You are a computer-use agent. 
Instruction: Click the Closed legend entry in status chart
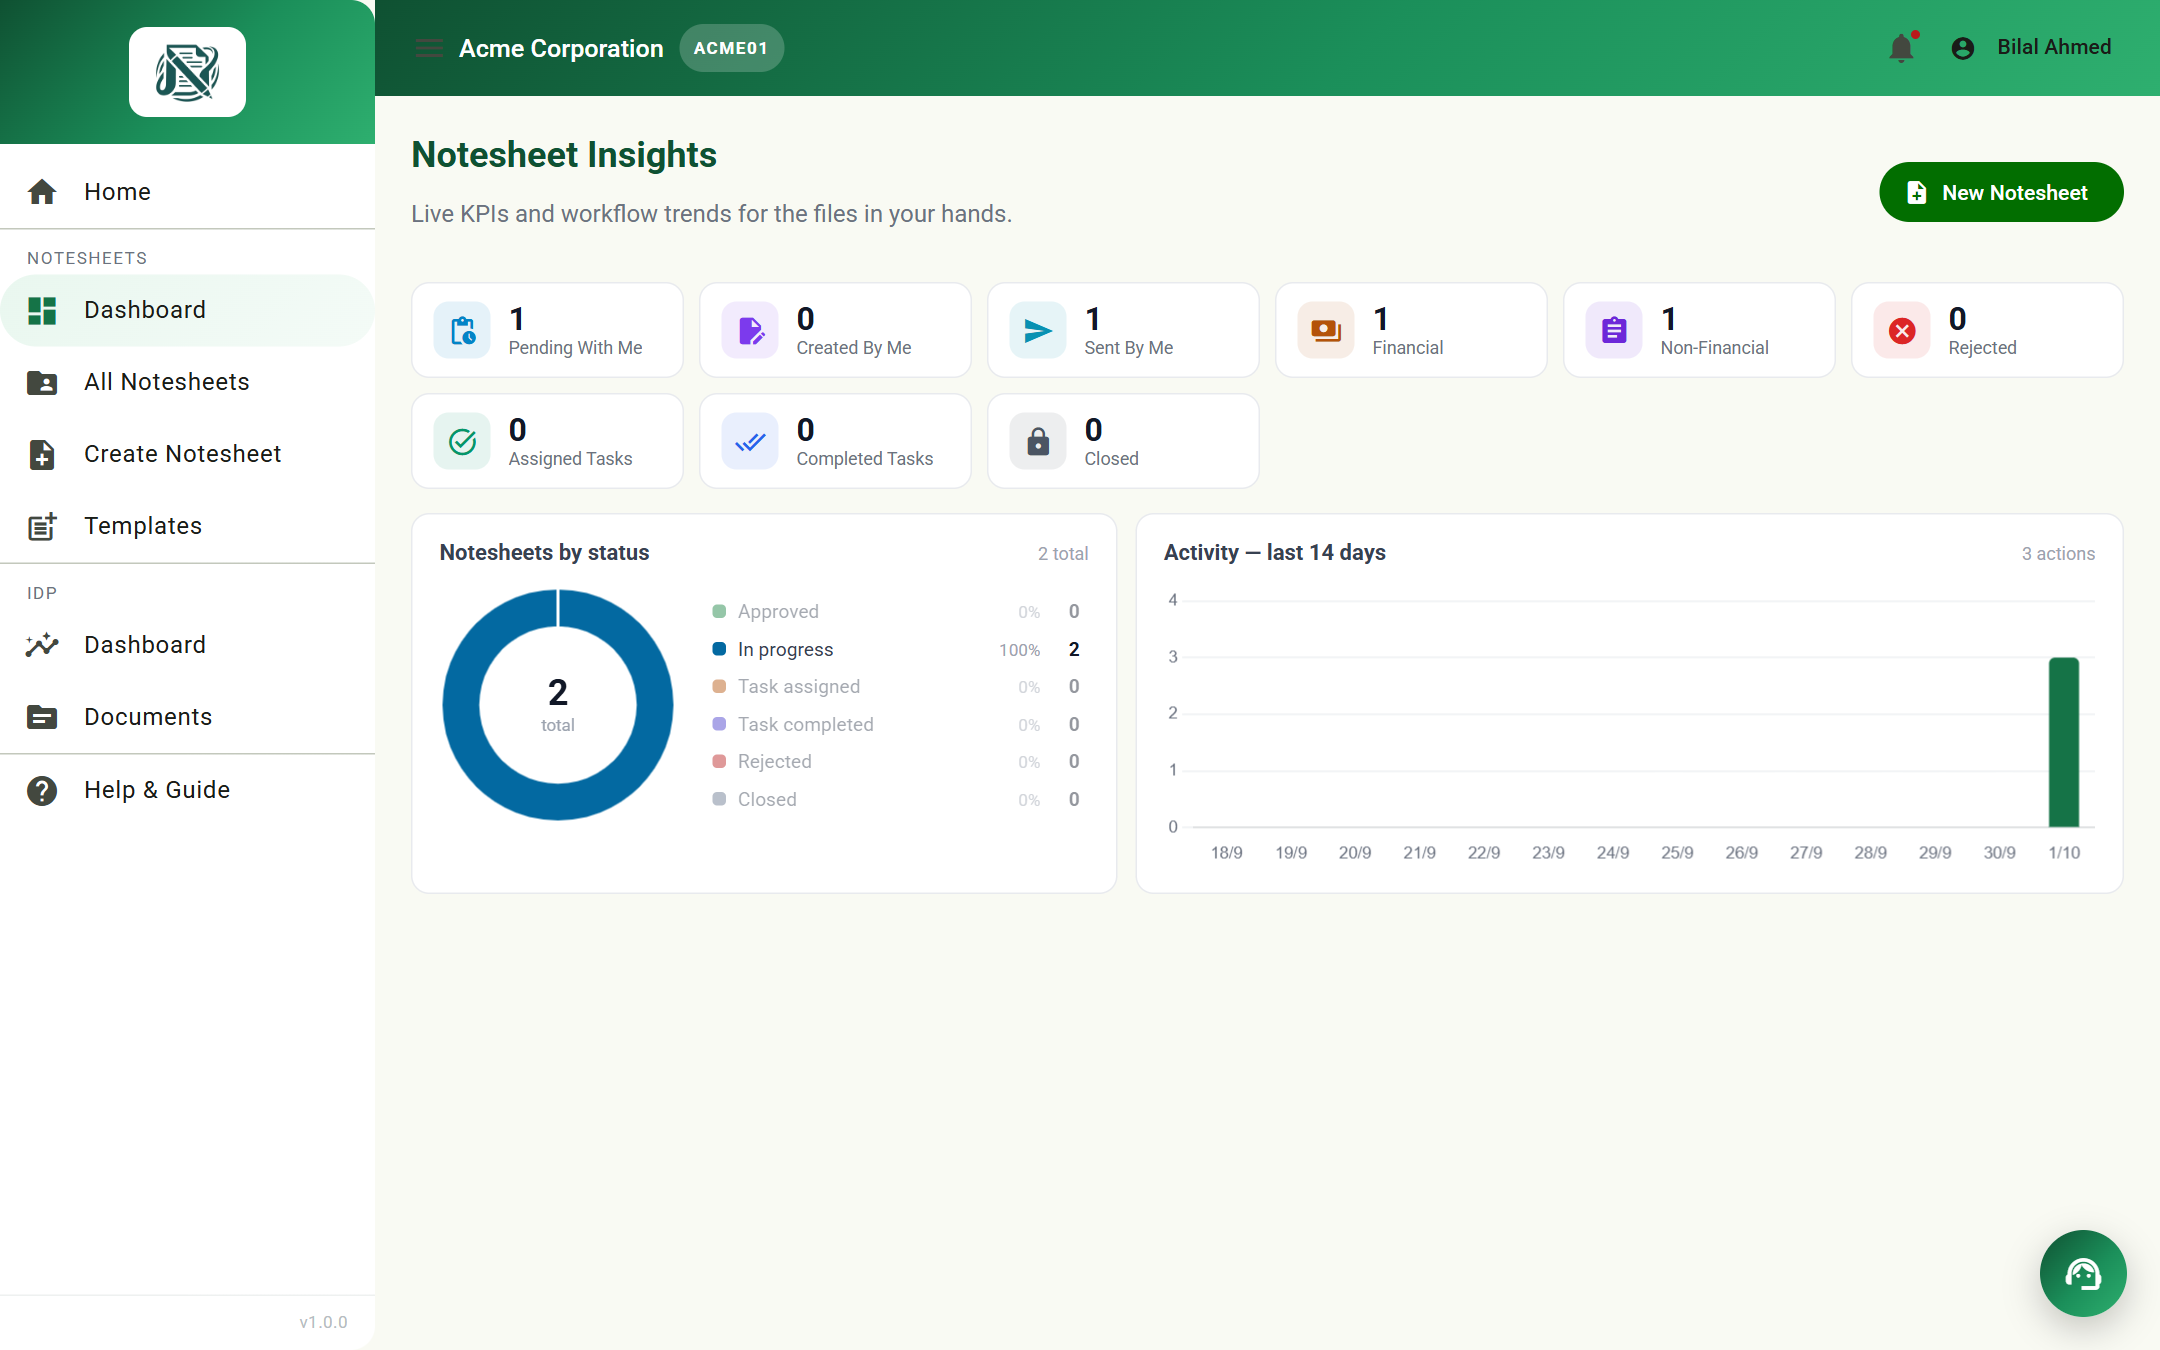pos(895,799)
